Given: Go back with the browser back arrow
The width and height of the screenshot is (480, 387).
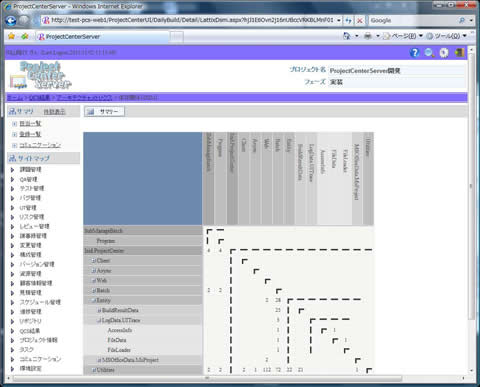Looking at the screenshot, I should 11,21.
